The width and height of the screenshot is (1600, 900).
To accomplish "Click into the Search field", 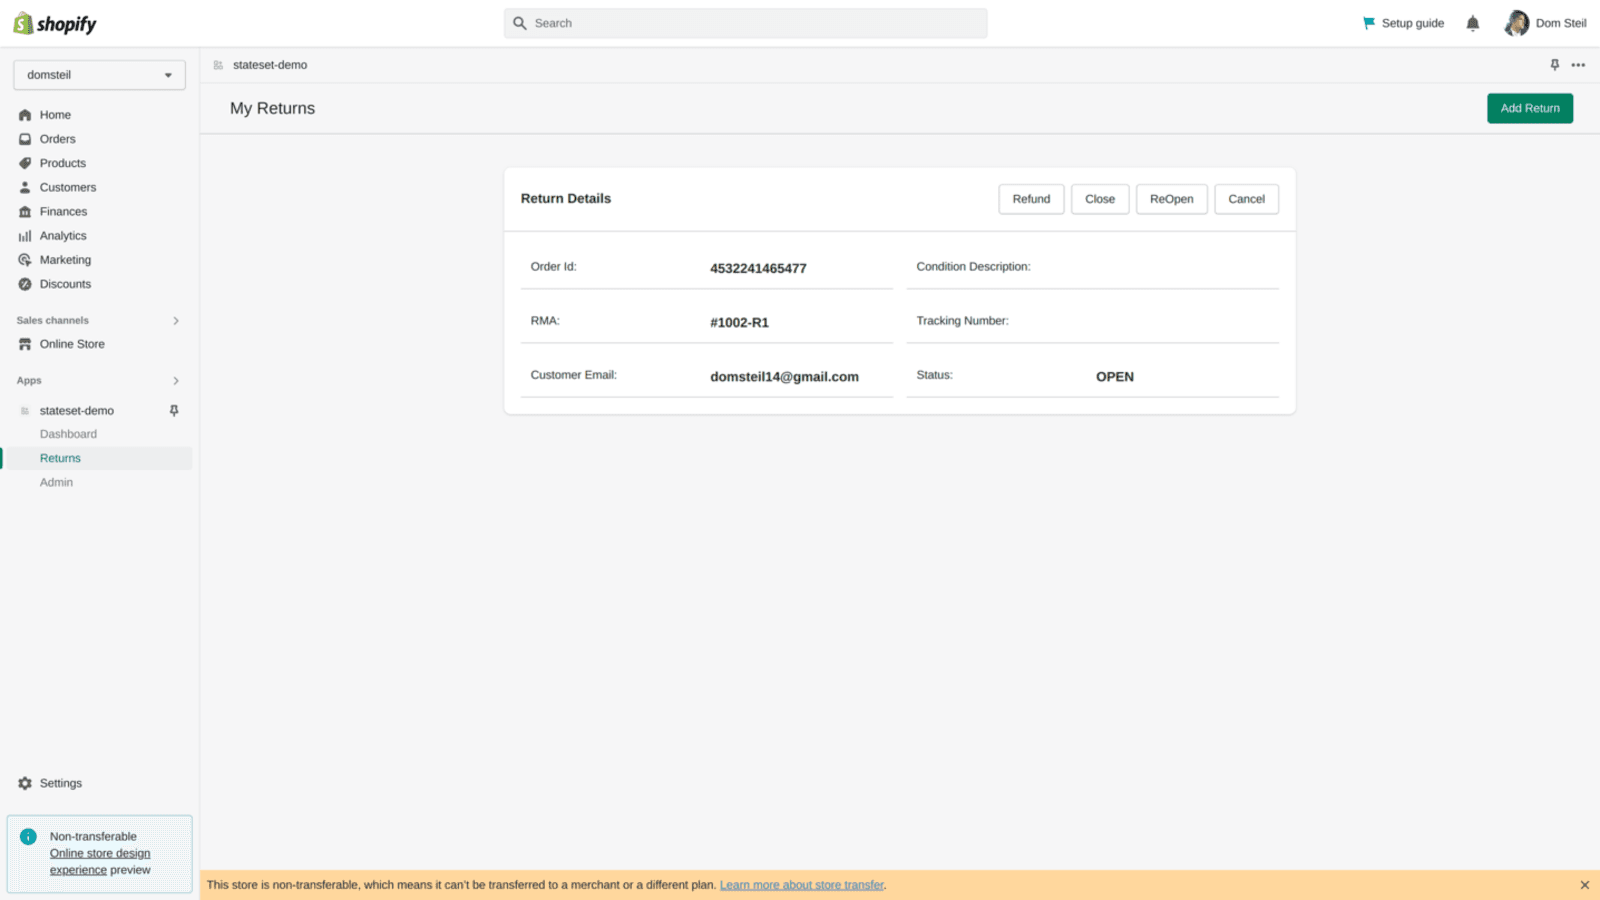I will (745, 23).
